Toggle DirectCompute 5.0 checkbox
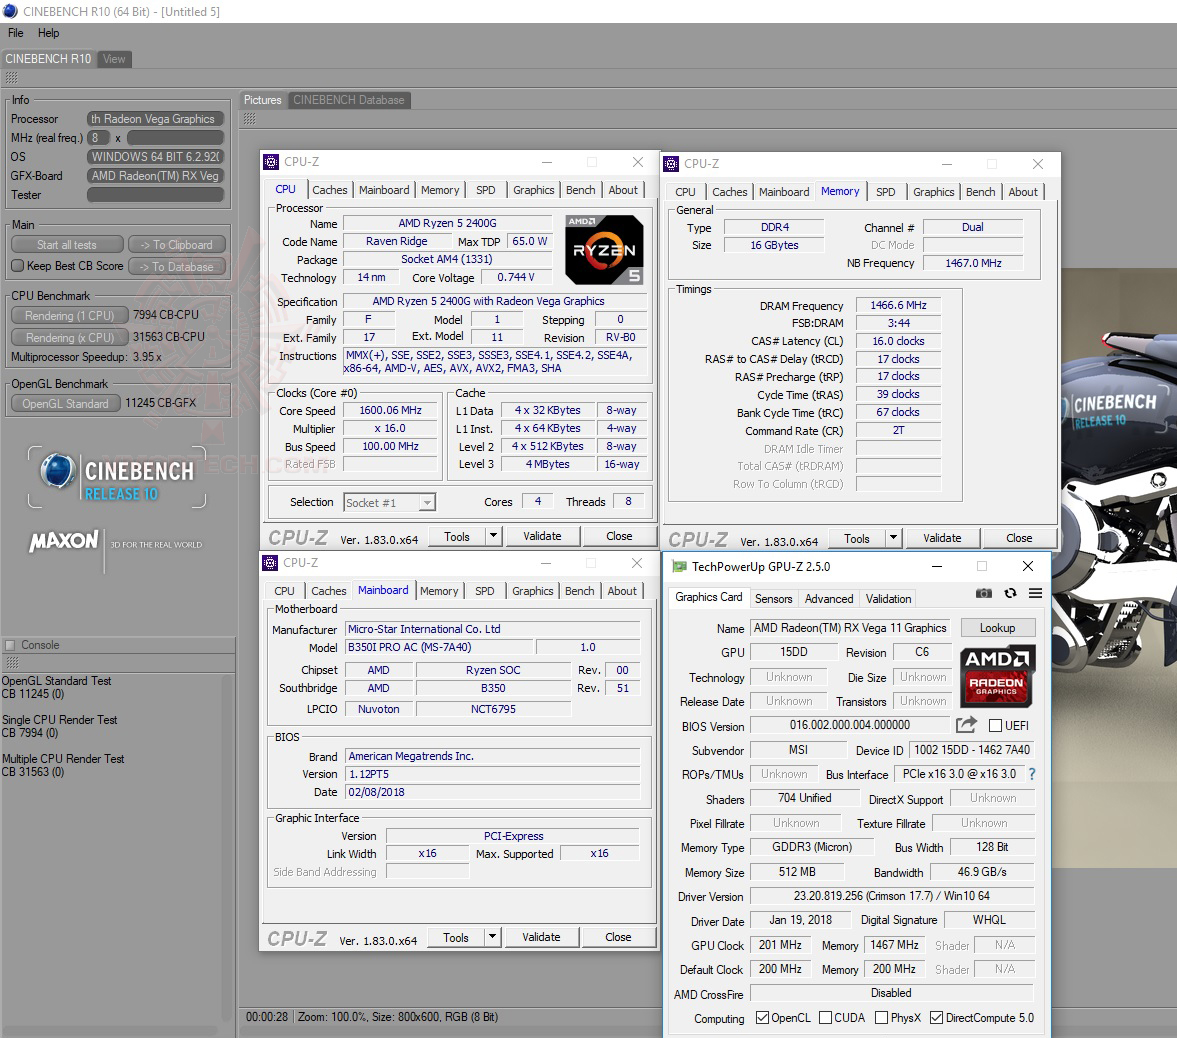Screen dimensions: 1177x1038 point(936,1018)
